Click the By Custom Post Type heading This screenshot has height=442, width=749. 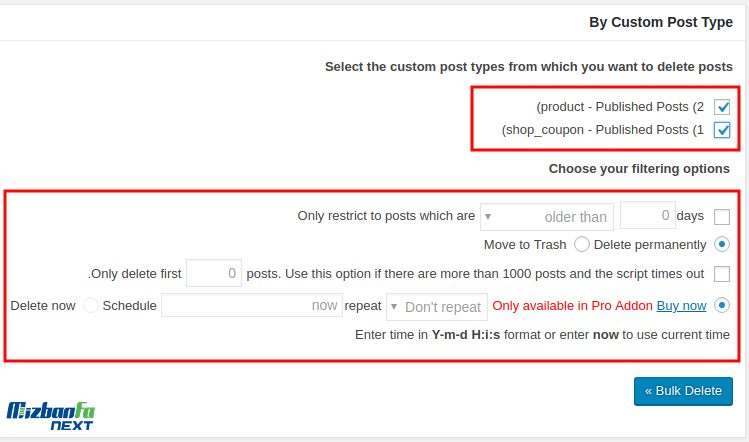(661, 22)
